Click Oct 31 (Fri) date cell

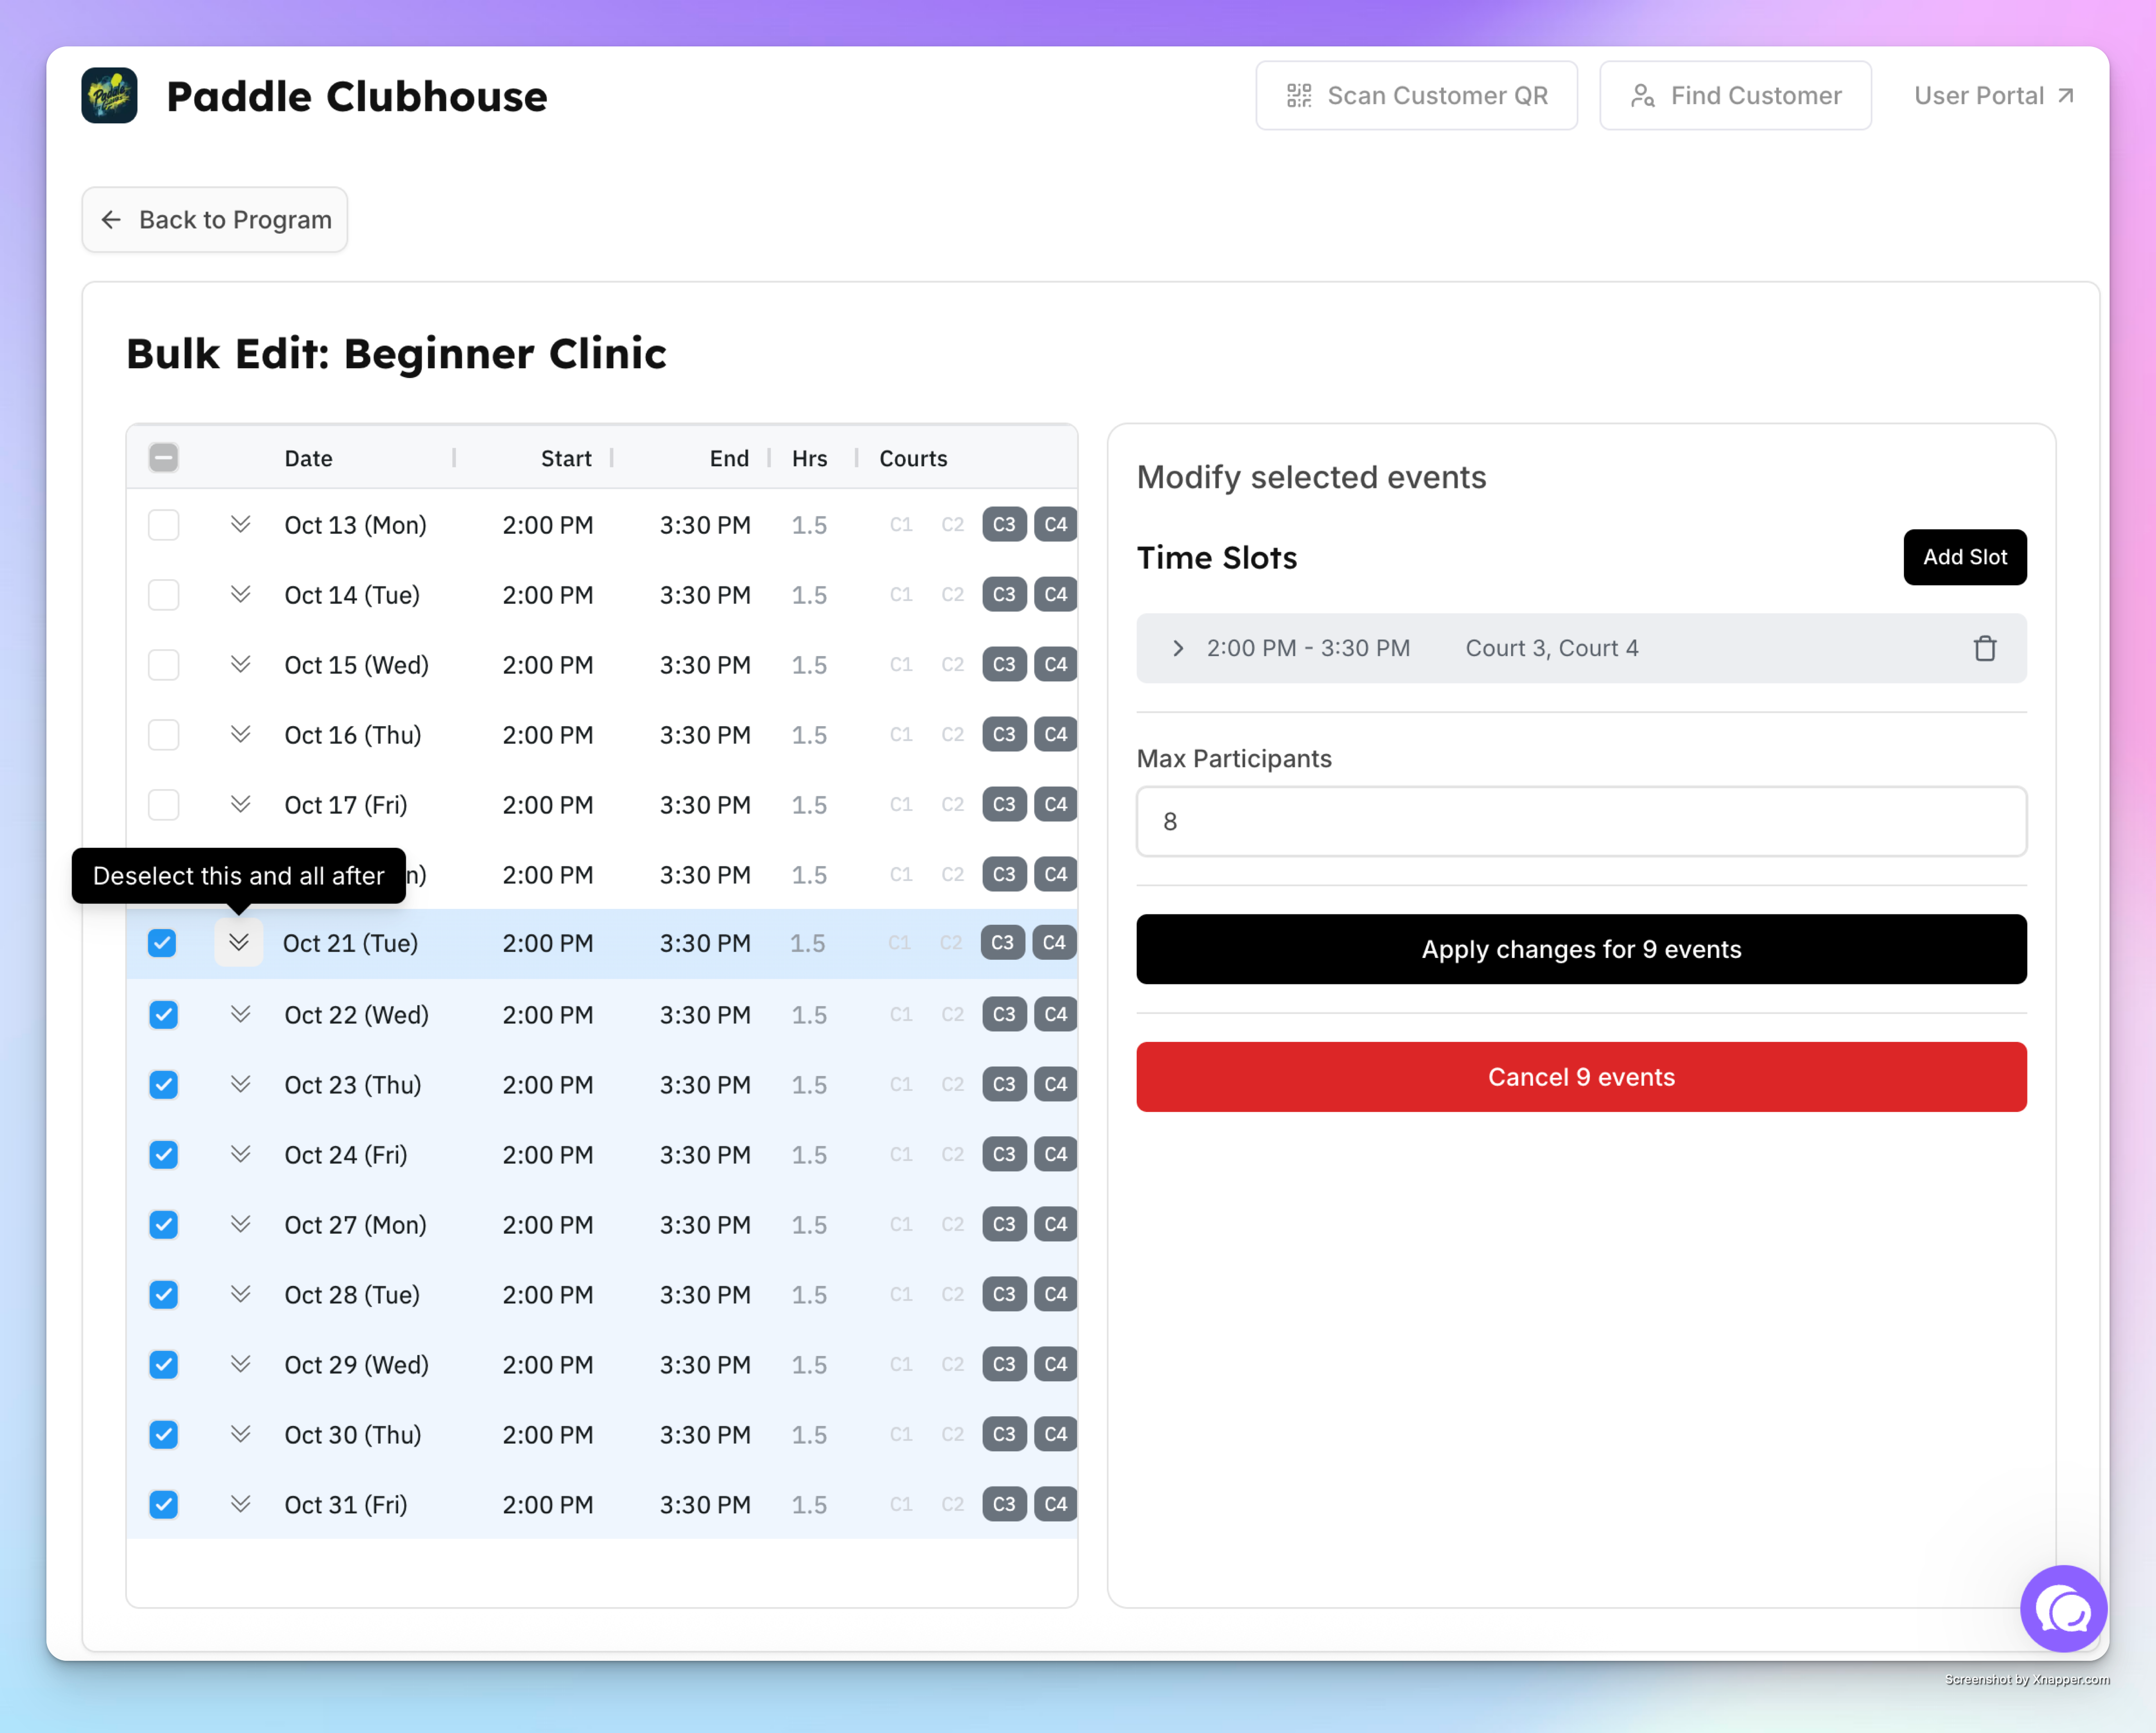346,1505
